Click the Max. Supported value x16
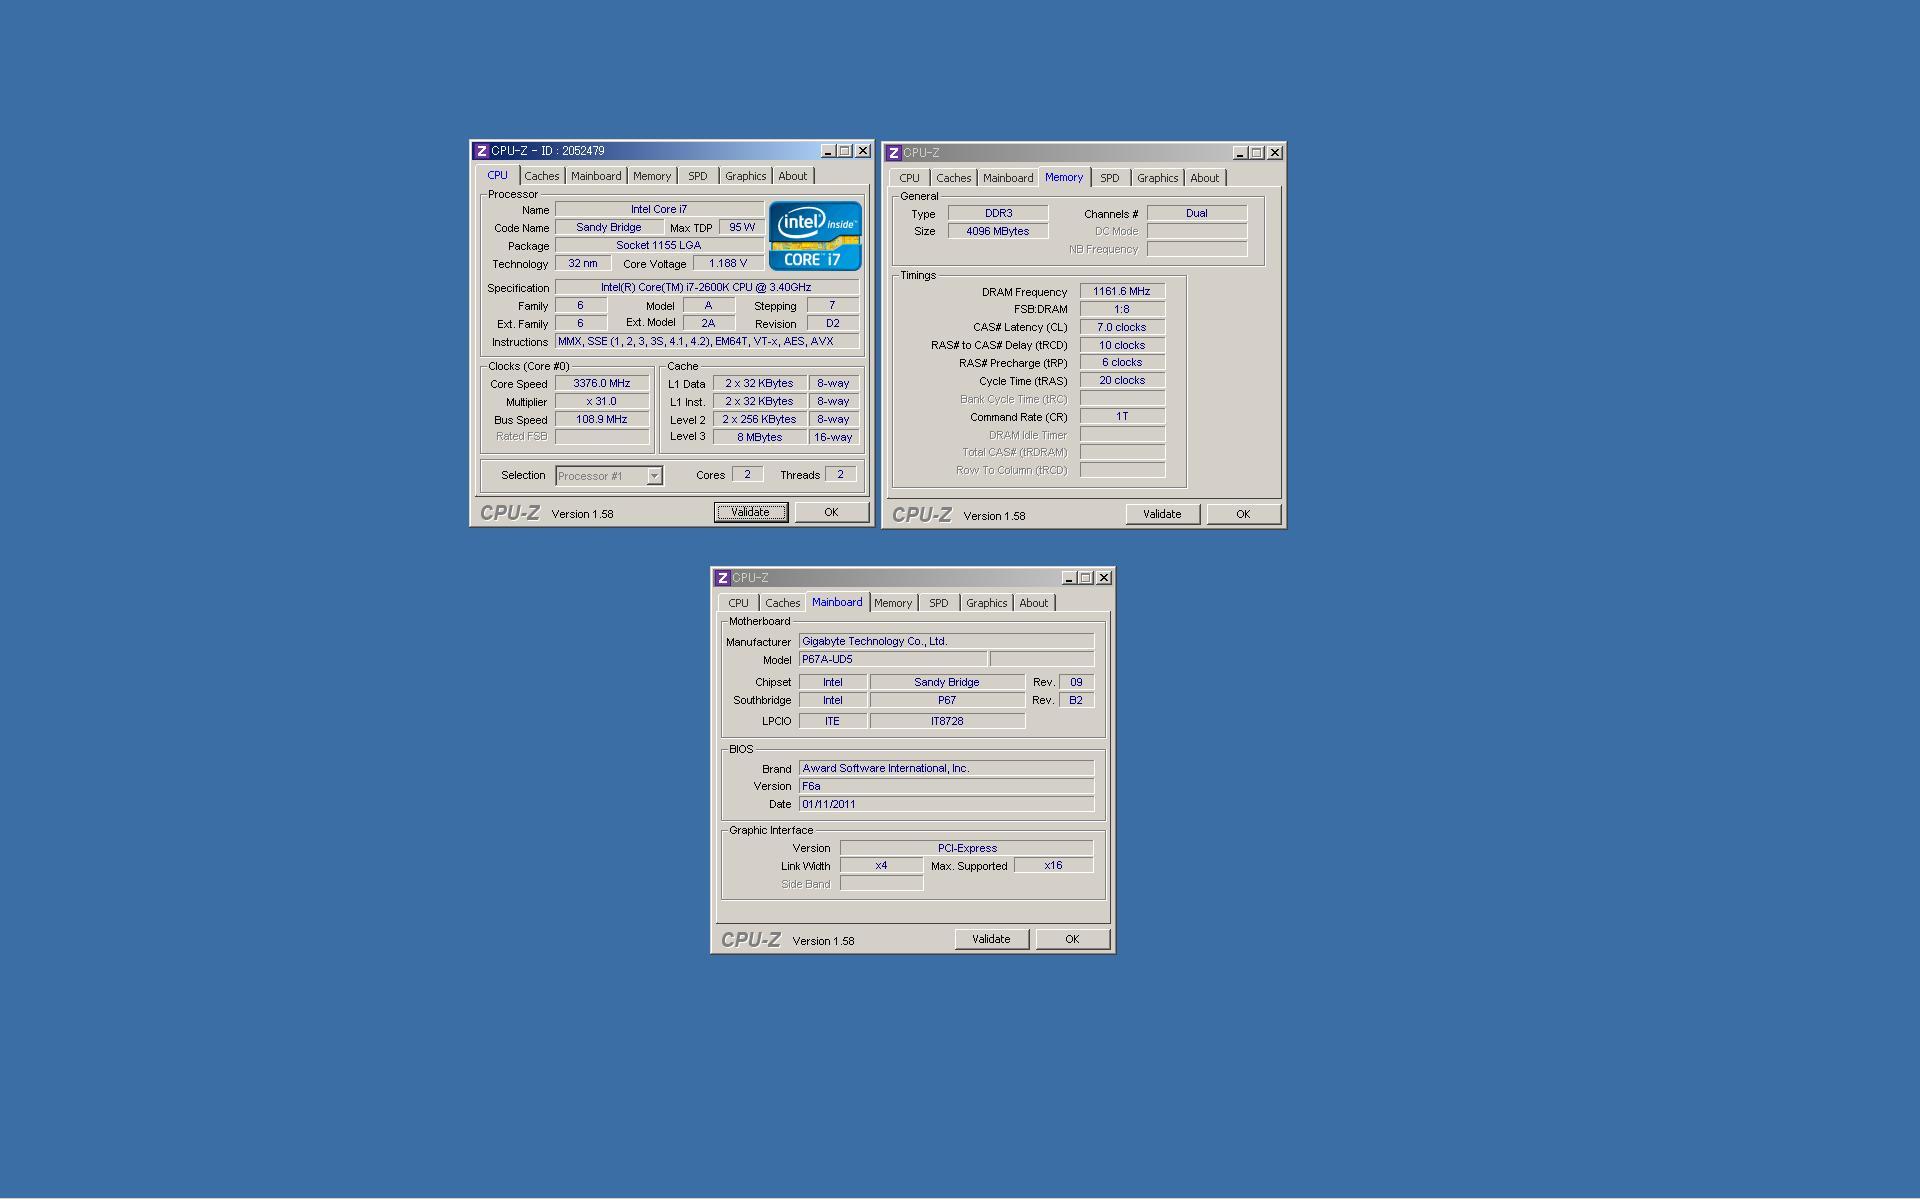This screenshot has height=1200, width=1920. coord(1053,865)
